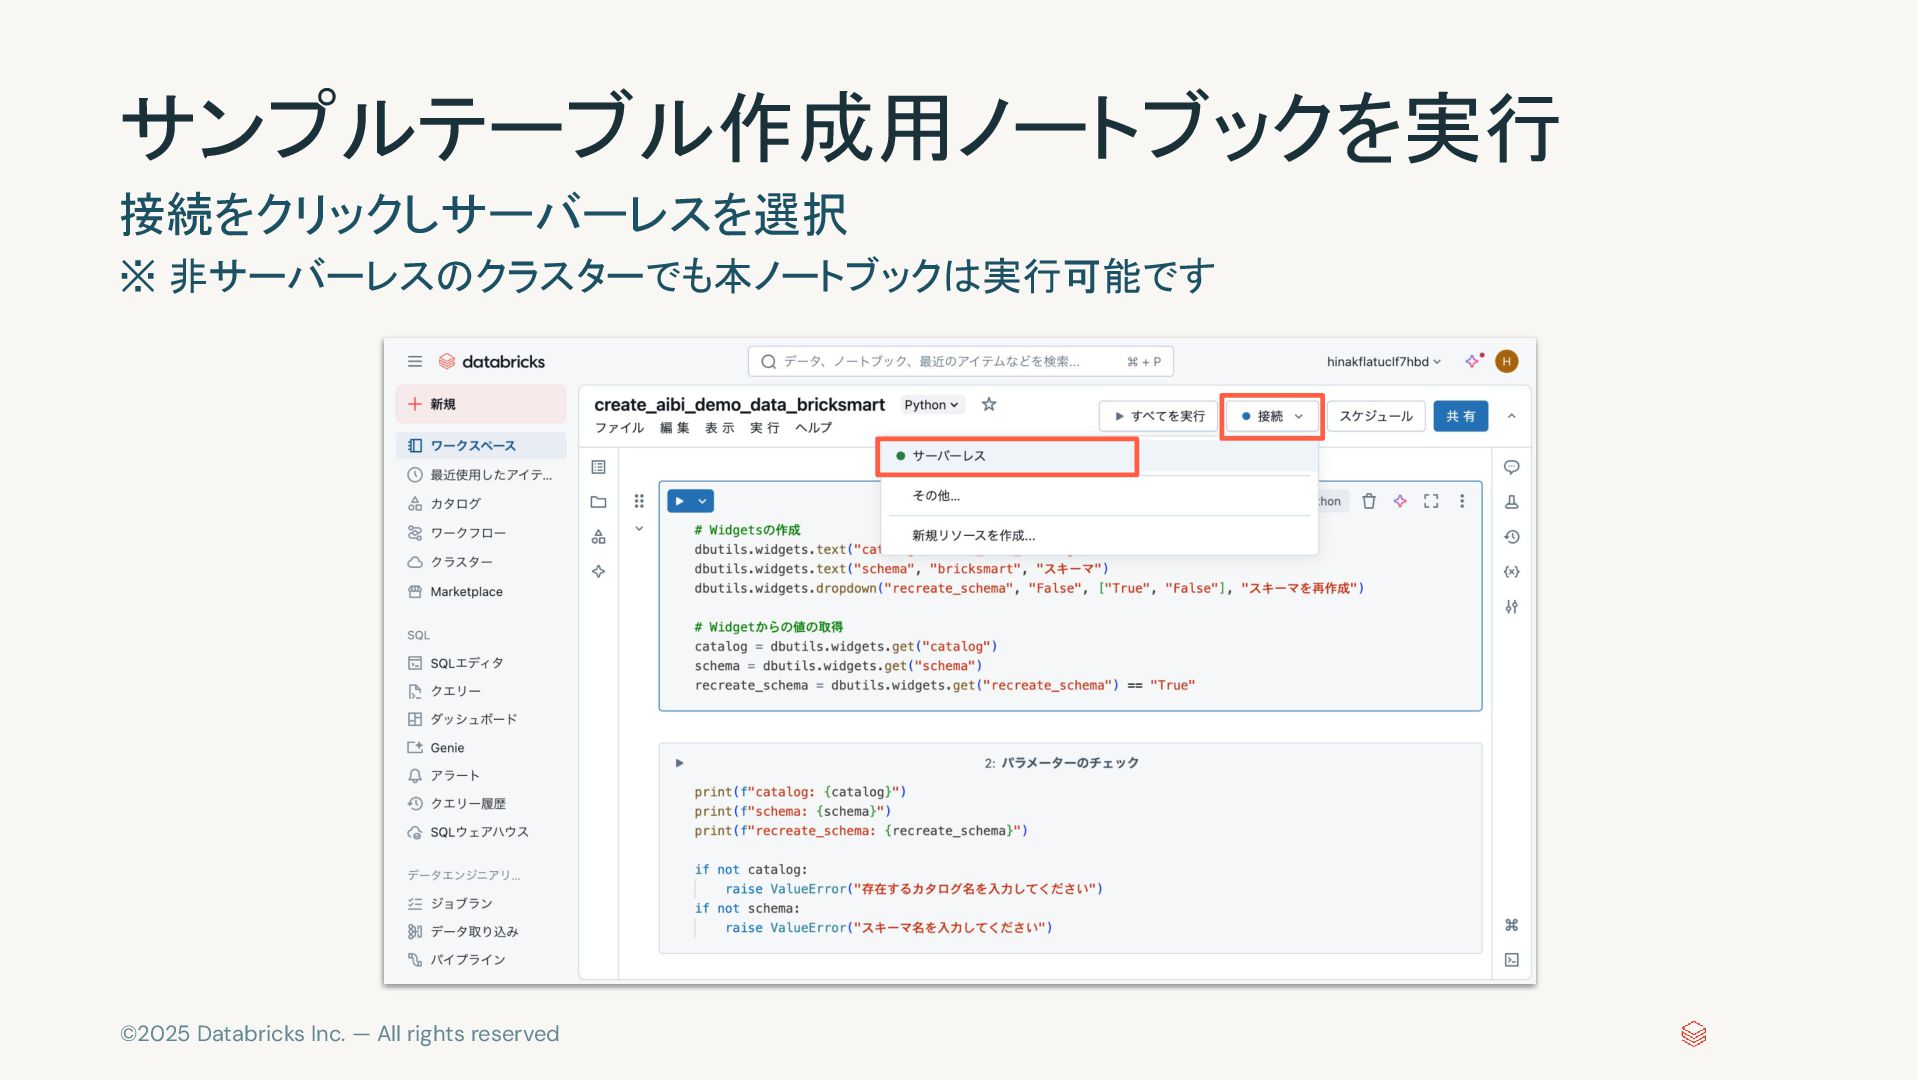1918x1080 pixels.
Task: Open Marketplace in sidebar
Action: click(481, 592)
